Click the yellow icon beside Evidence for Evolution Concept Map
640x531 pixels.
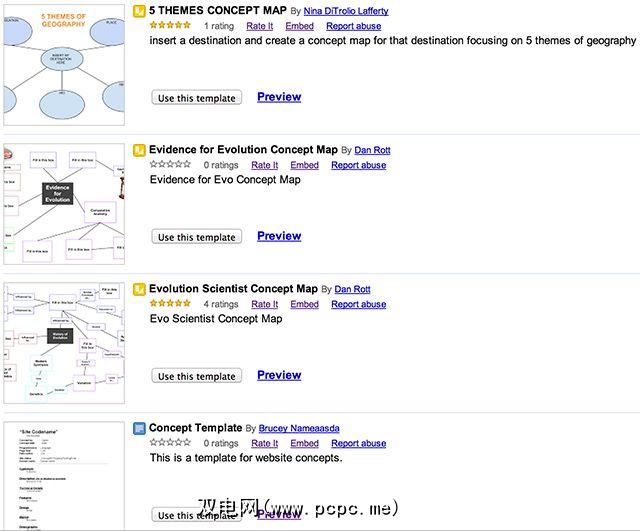[139, 150]
